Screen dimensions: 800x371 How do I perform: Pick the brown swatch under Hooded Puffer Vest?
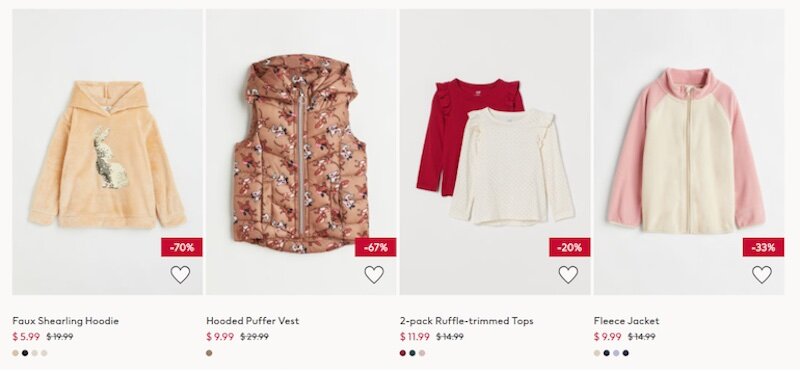[x=209, y=353]
